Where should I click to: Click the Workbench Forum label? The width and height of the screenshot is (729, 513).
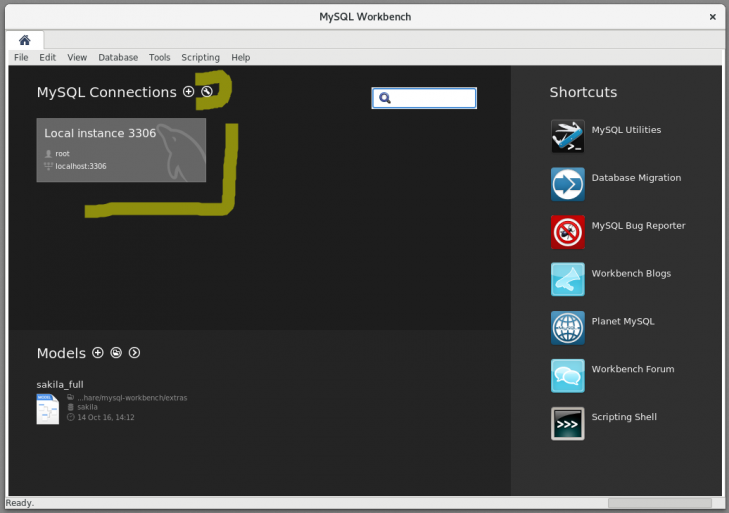point(633,369)
